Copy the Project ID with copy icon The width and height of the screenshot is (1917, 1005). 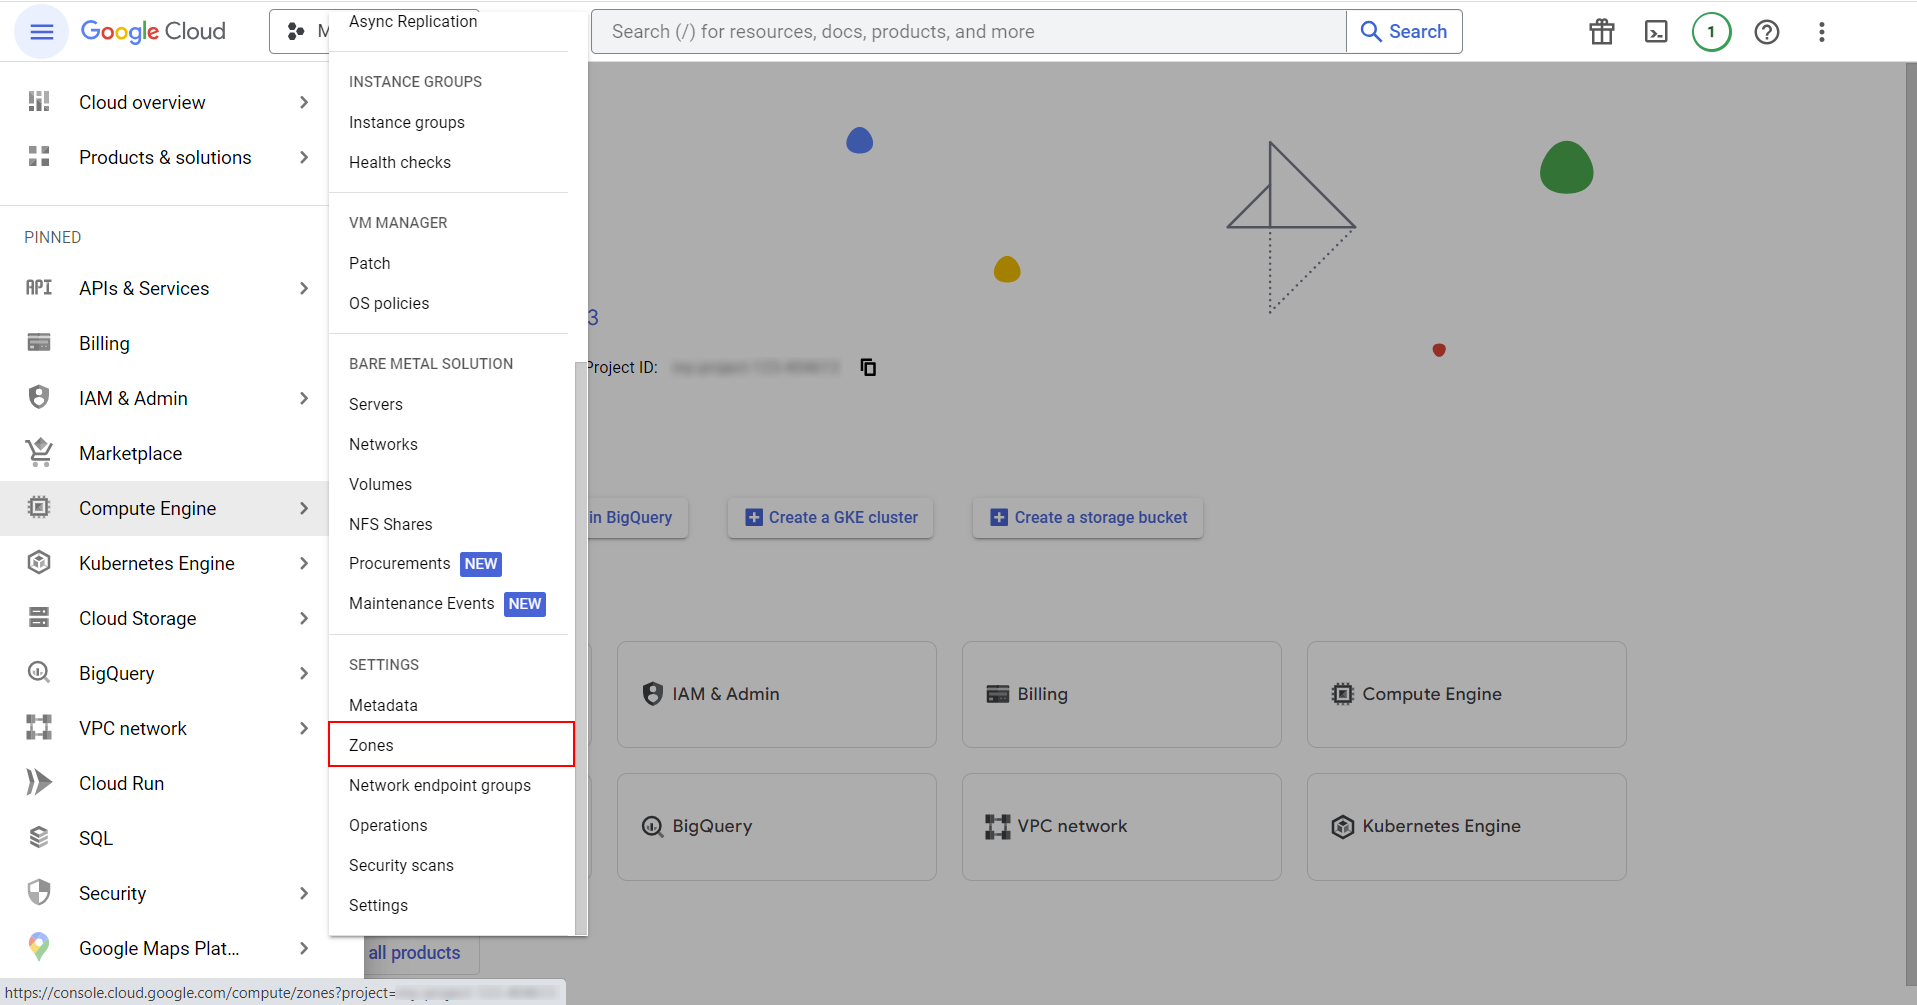[868, 367]
